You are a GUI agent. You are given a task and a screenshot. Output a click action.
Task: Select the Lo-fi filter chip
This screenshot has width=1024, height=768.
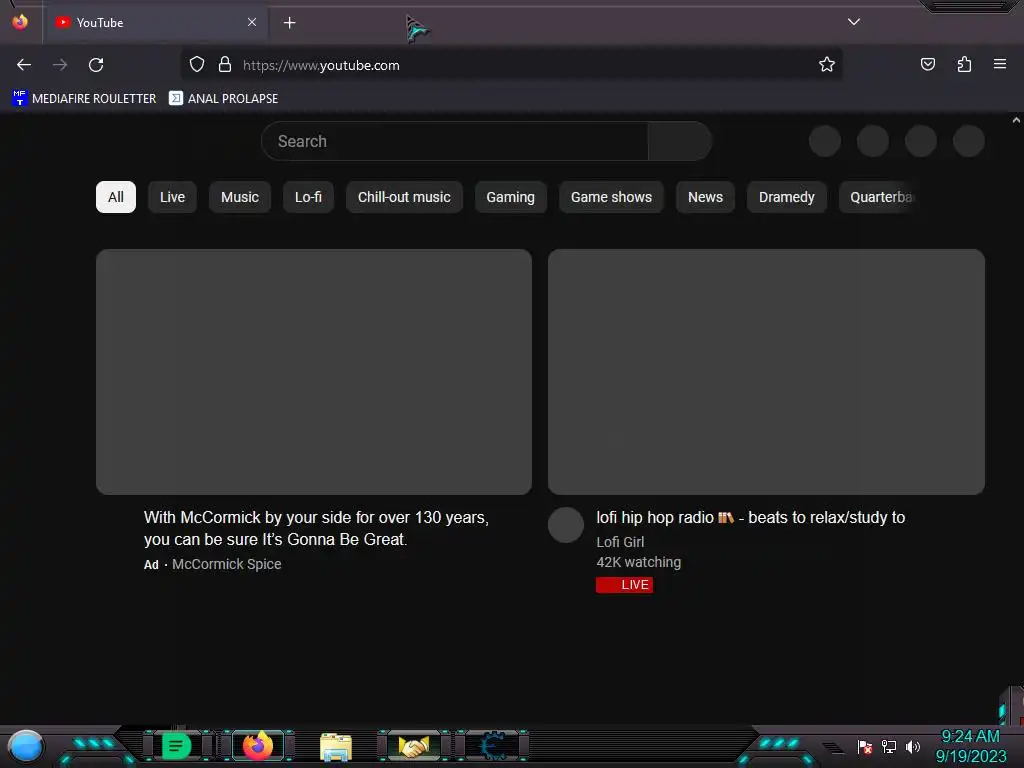point(308,197)
